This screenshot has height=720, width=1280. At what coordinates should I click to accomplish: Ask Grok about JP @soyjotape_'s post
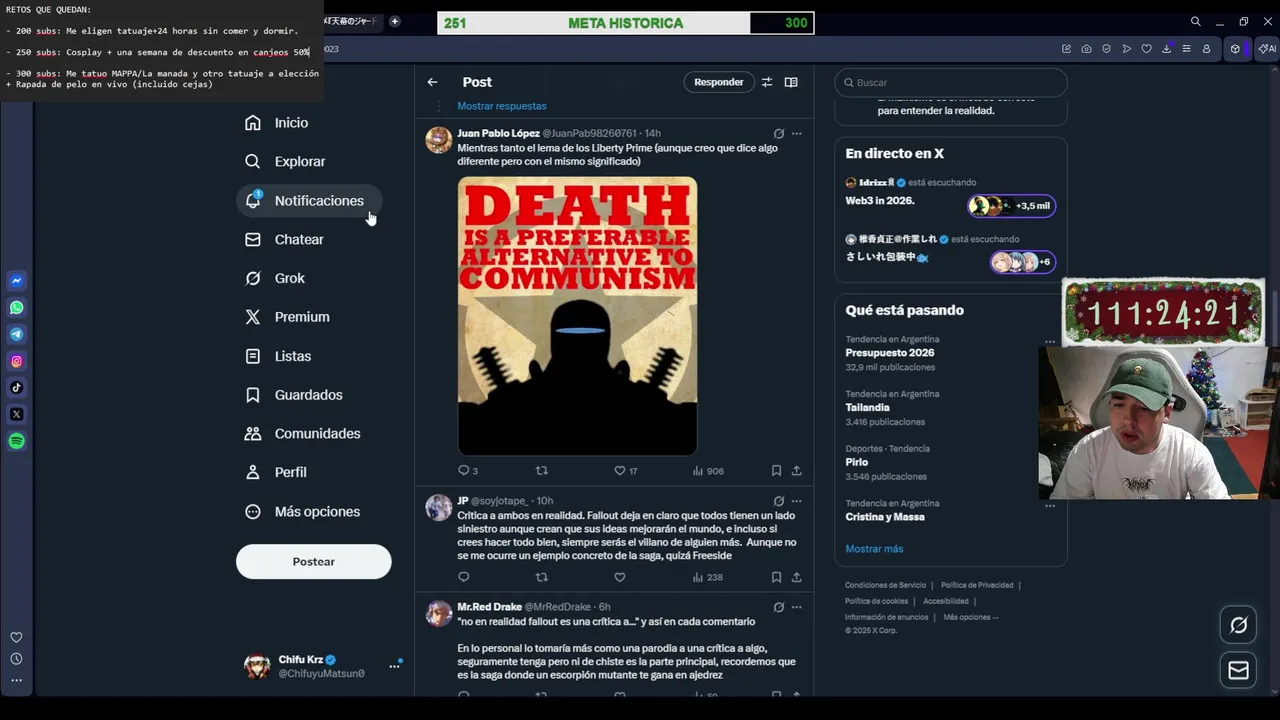pos(778,501)
